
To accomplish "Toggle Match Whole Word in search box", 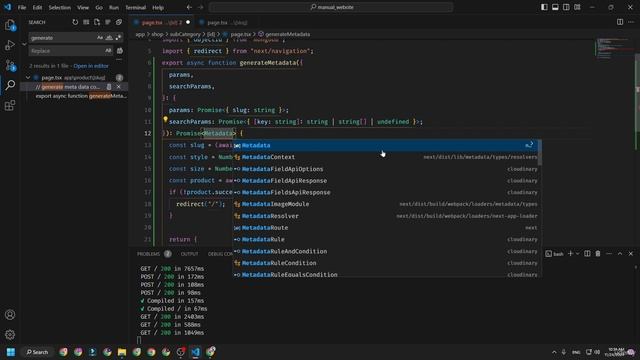I will click(x=109, y=38).
